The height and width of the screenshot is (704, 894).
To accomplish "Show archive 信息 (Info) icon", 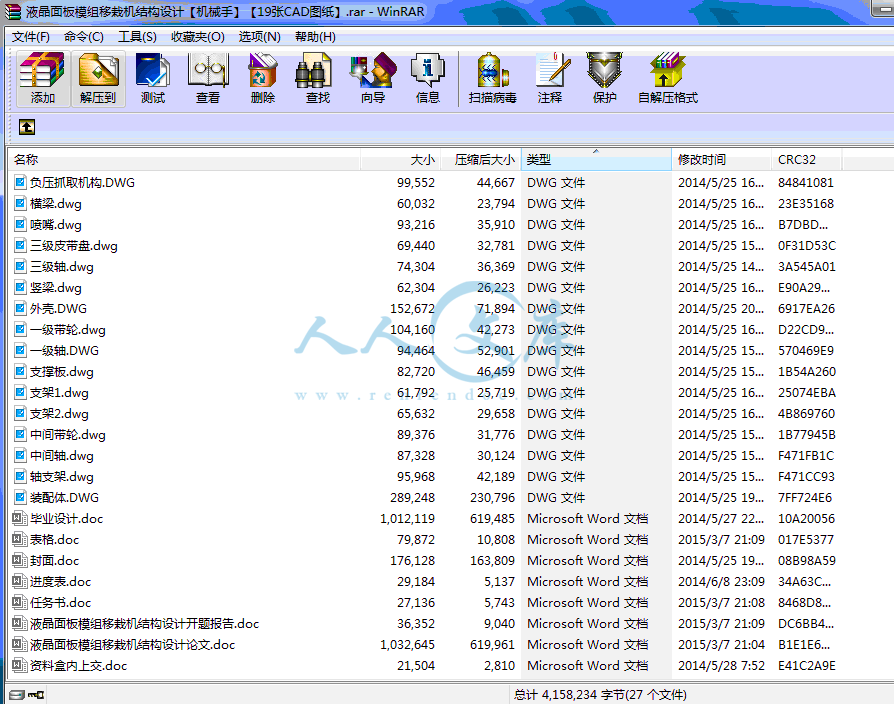I will tap(428, 78).
